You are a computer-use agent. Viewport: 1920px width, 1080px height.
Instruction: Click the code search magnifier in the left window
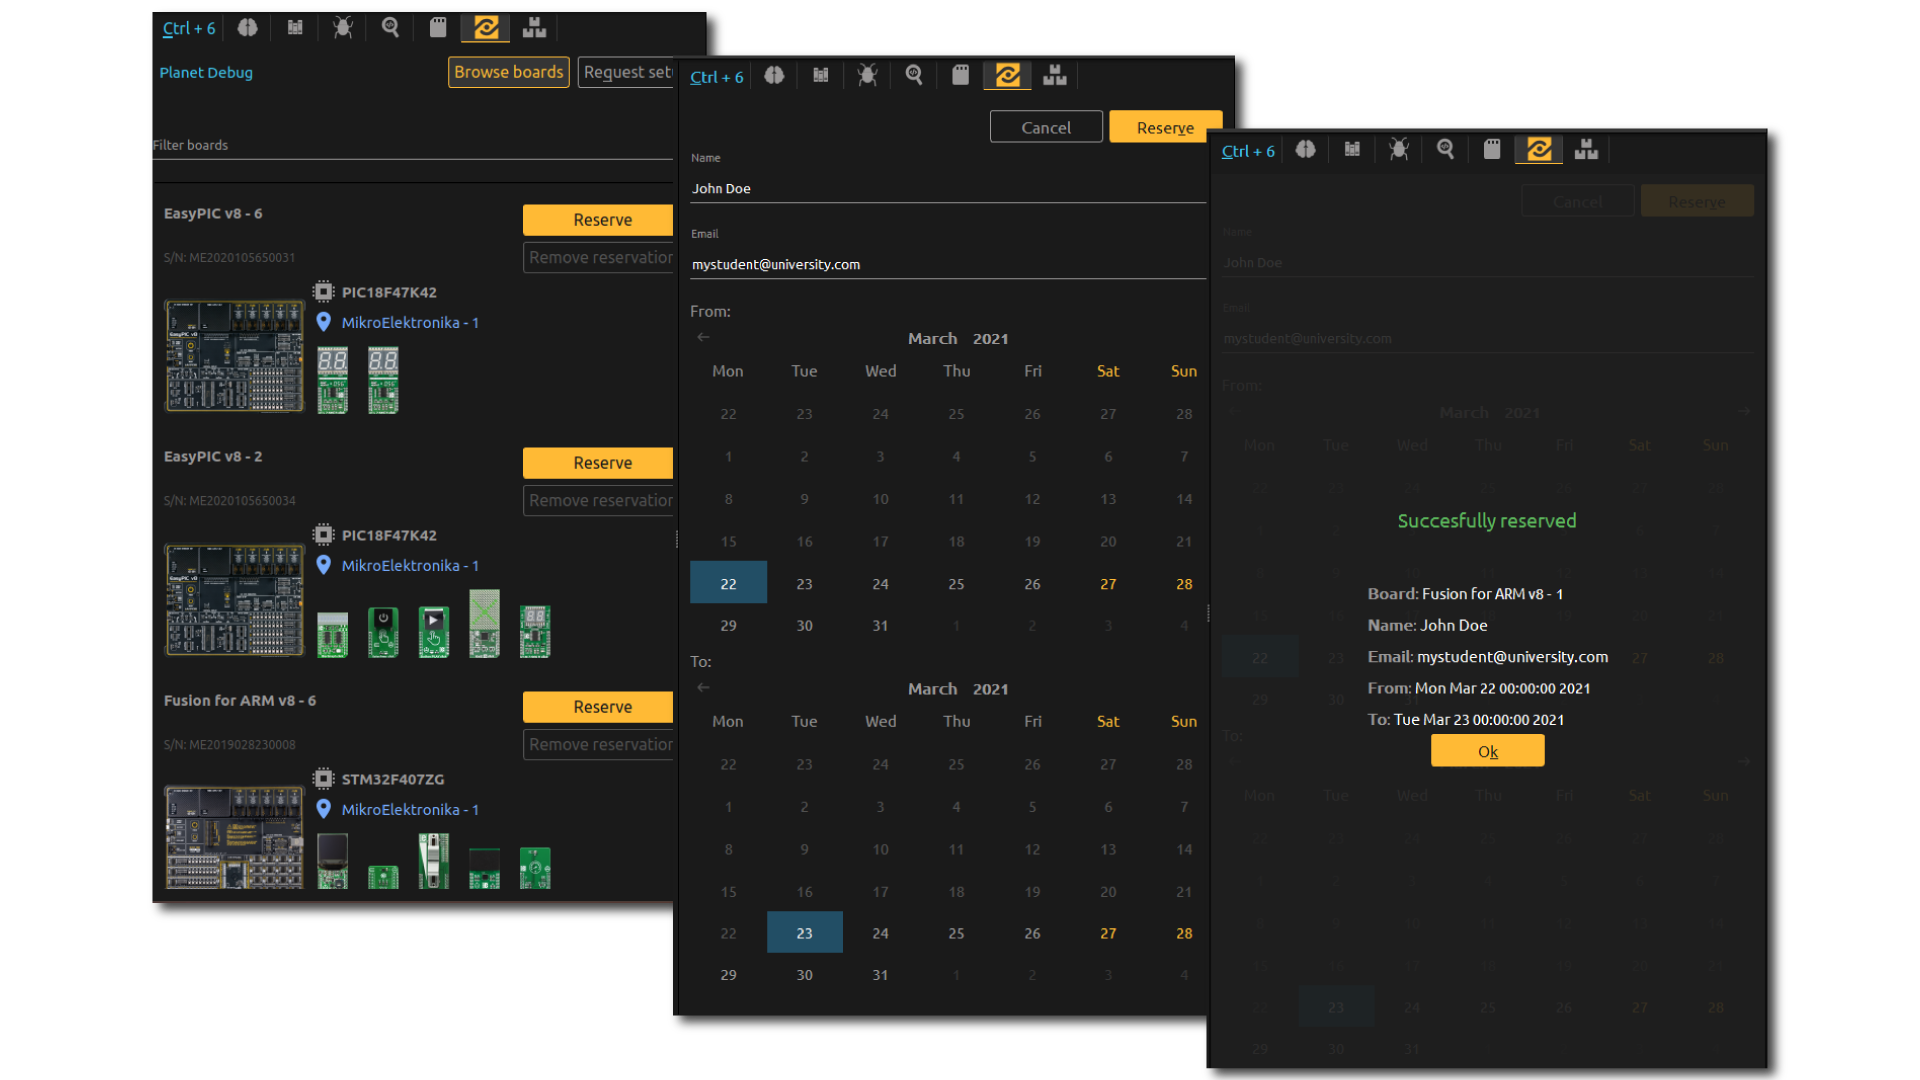click(390, 28)
